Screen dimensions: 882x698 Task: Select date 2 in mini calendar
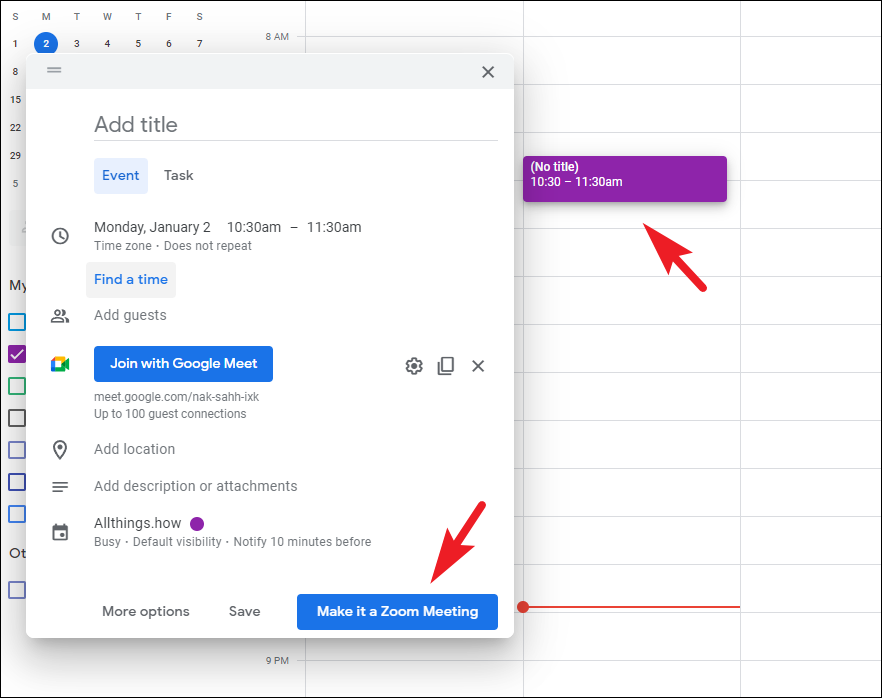click(46, 44)
